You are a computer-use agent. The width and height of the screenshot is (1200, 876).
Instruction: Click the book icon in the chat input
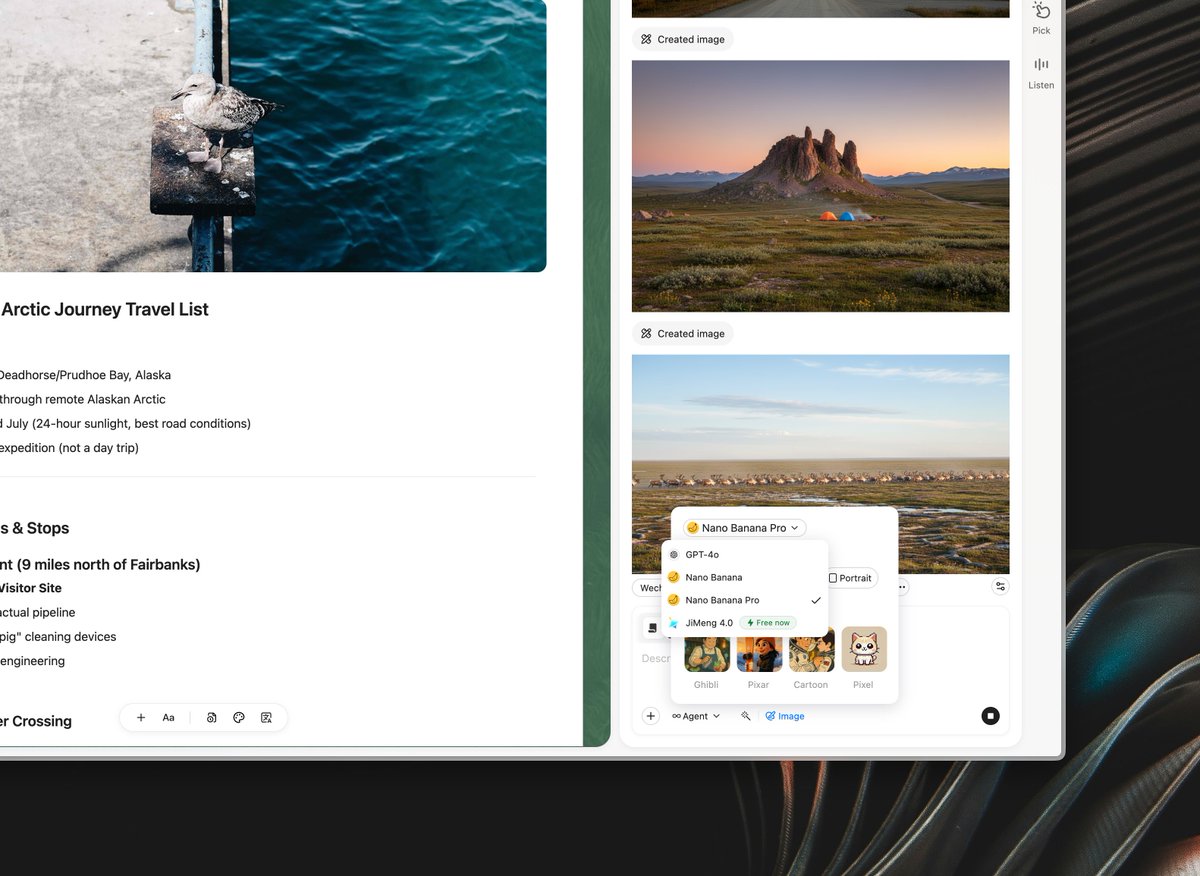(652, 628)
